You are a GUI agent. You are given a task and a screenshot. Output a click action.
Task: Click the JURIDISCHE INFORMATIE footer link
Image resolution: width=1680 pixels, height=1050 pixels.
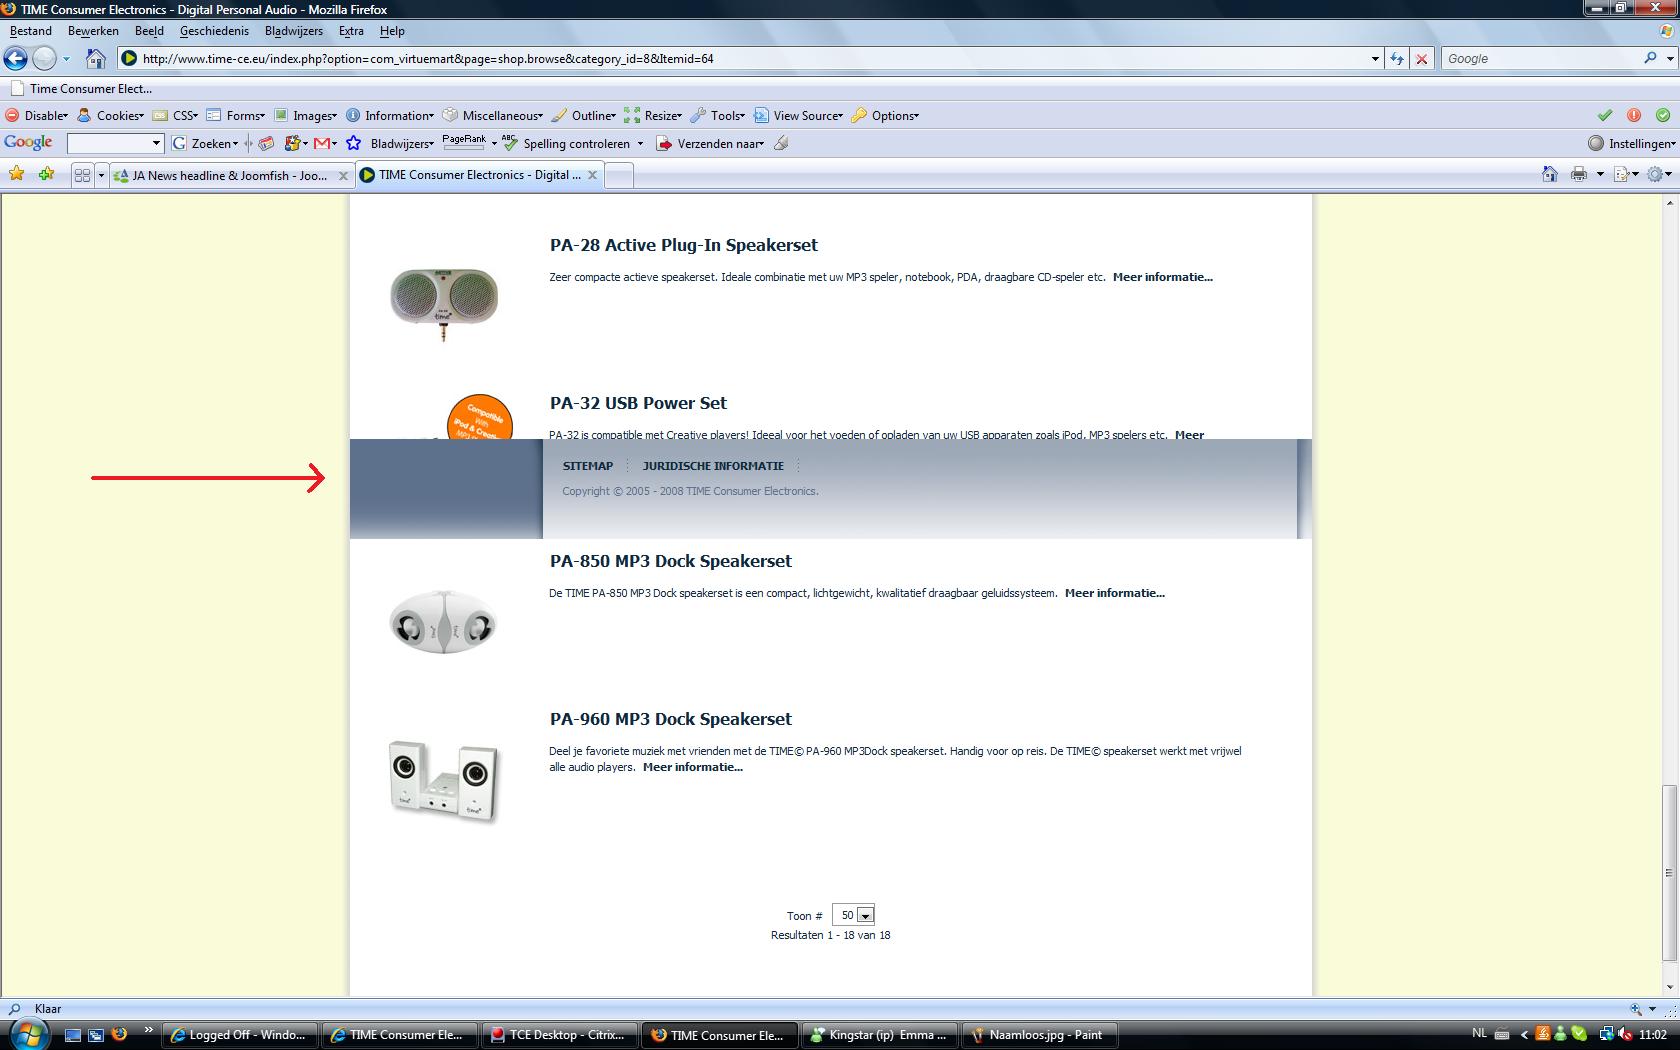point(713,466)
